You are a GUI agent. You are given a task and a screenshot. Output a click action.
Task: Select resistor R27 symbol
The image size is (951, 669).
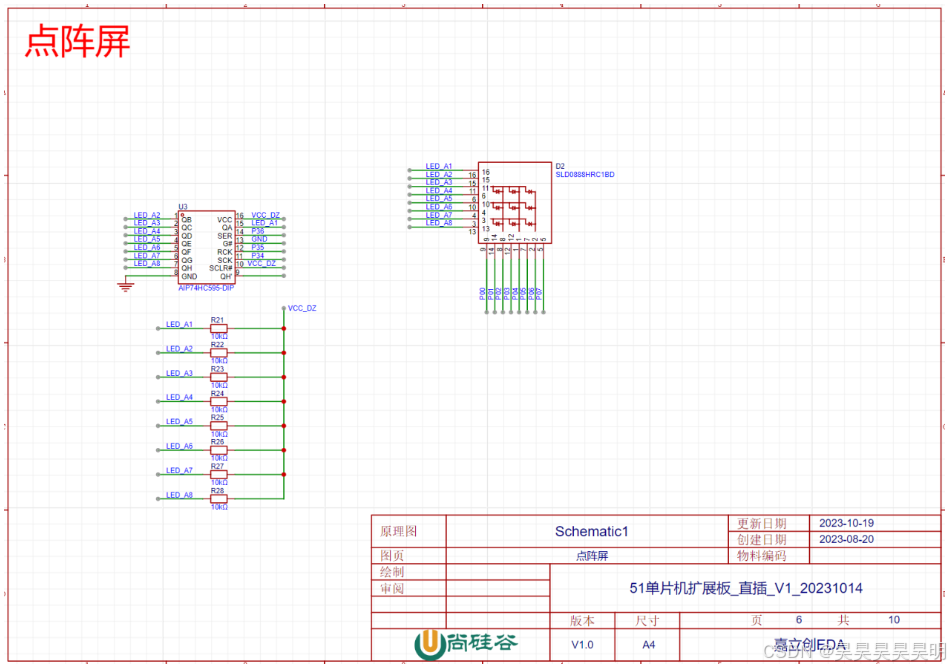click(x=219, y=474)
